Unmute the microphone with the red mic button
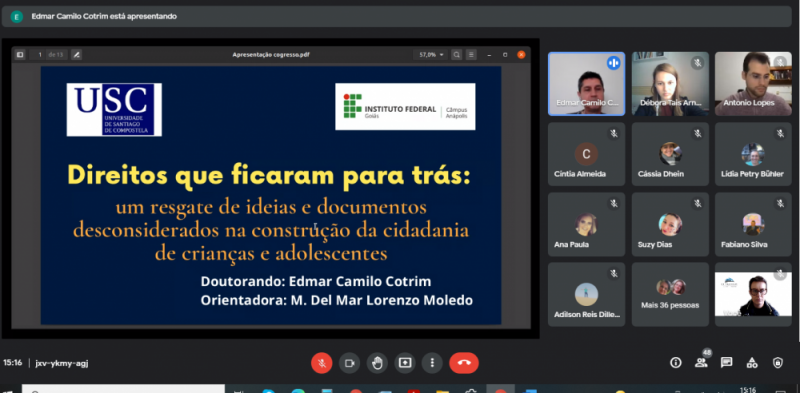 pos(321,363)
